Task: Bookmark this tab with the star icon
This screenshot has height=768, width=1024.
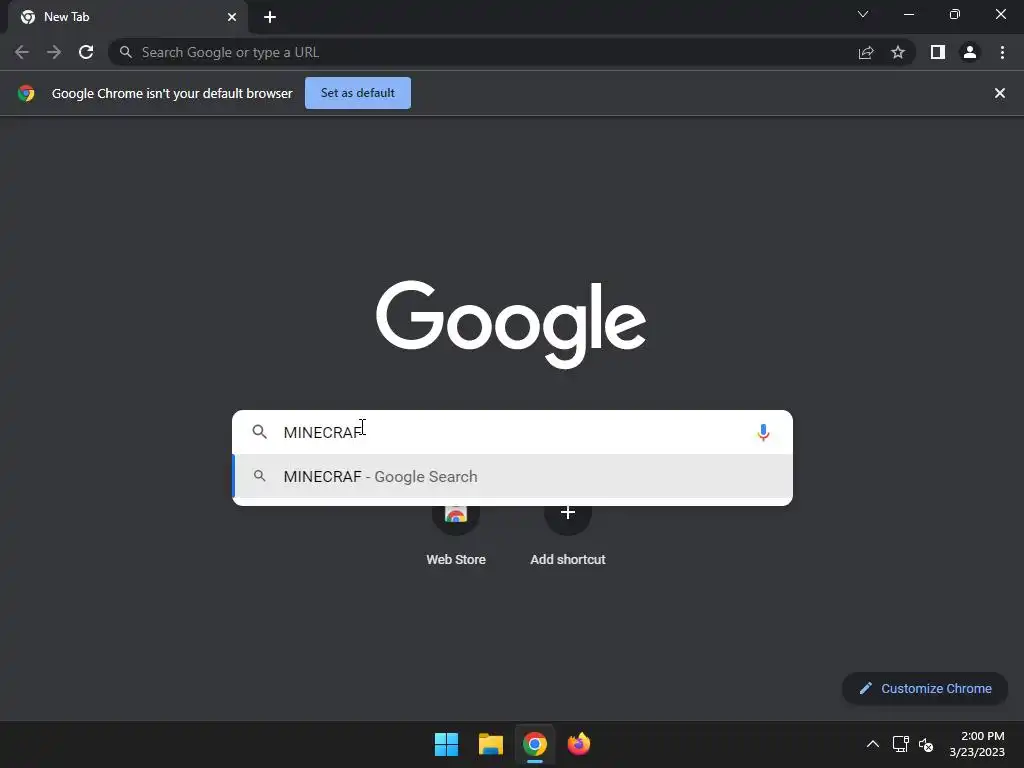Action: (898, 52)
